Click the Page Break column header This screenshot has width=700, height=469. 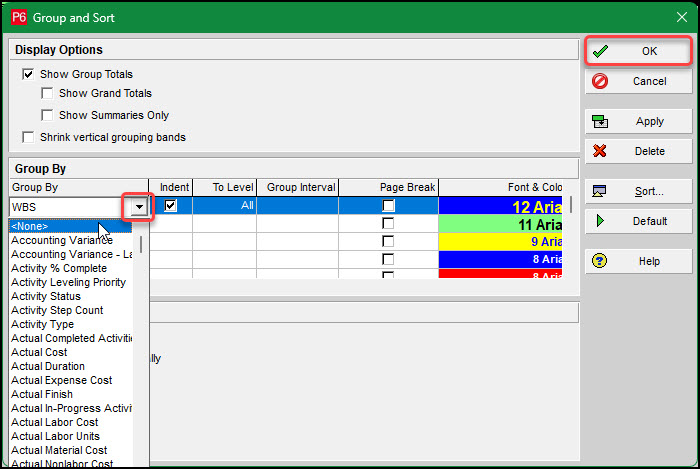click(388, 187)
